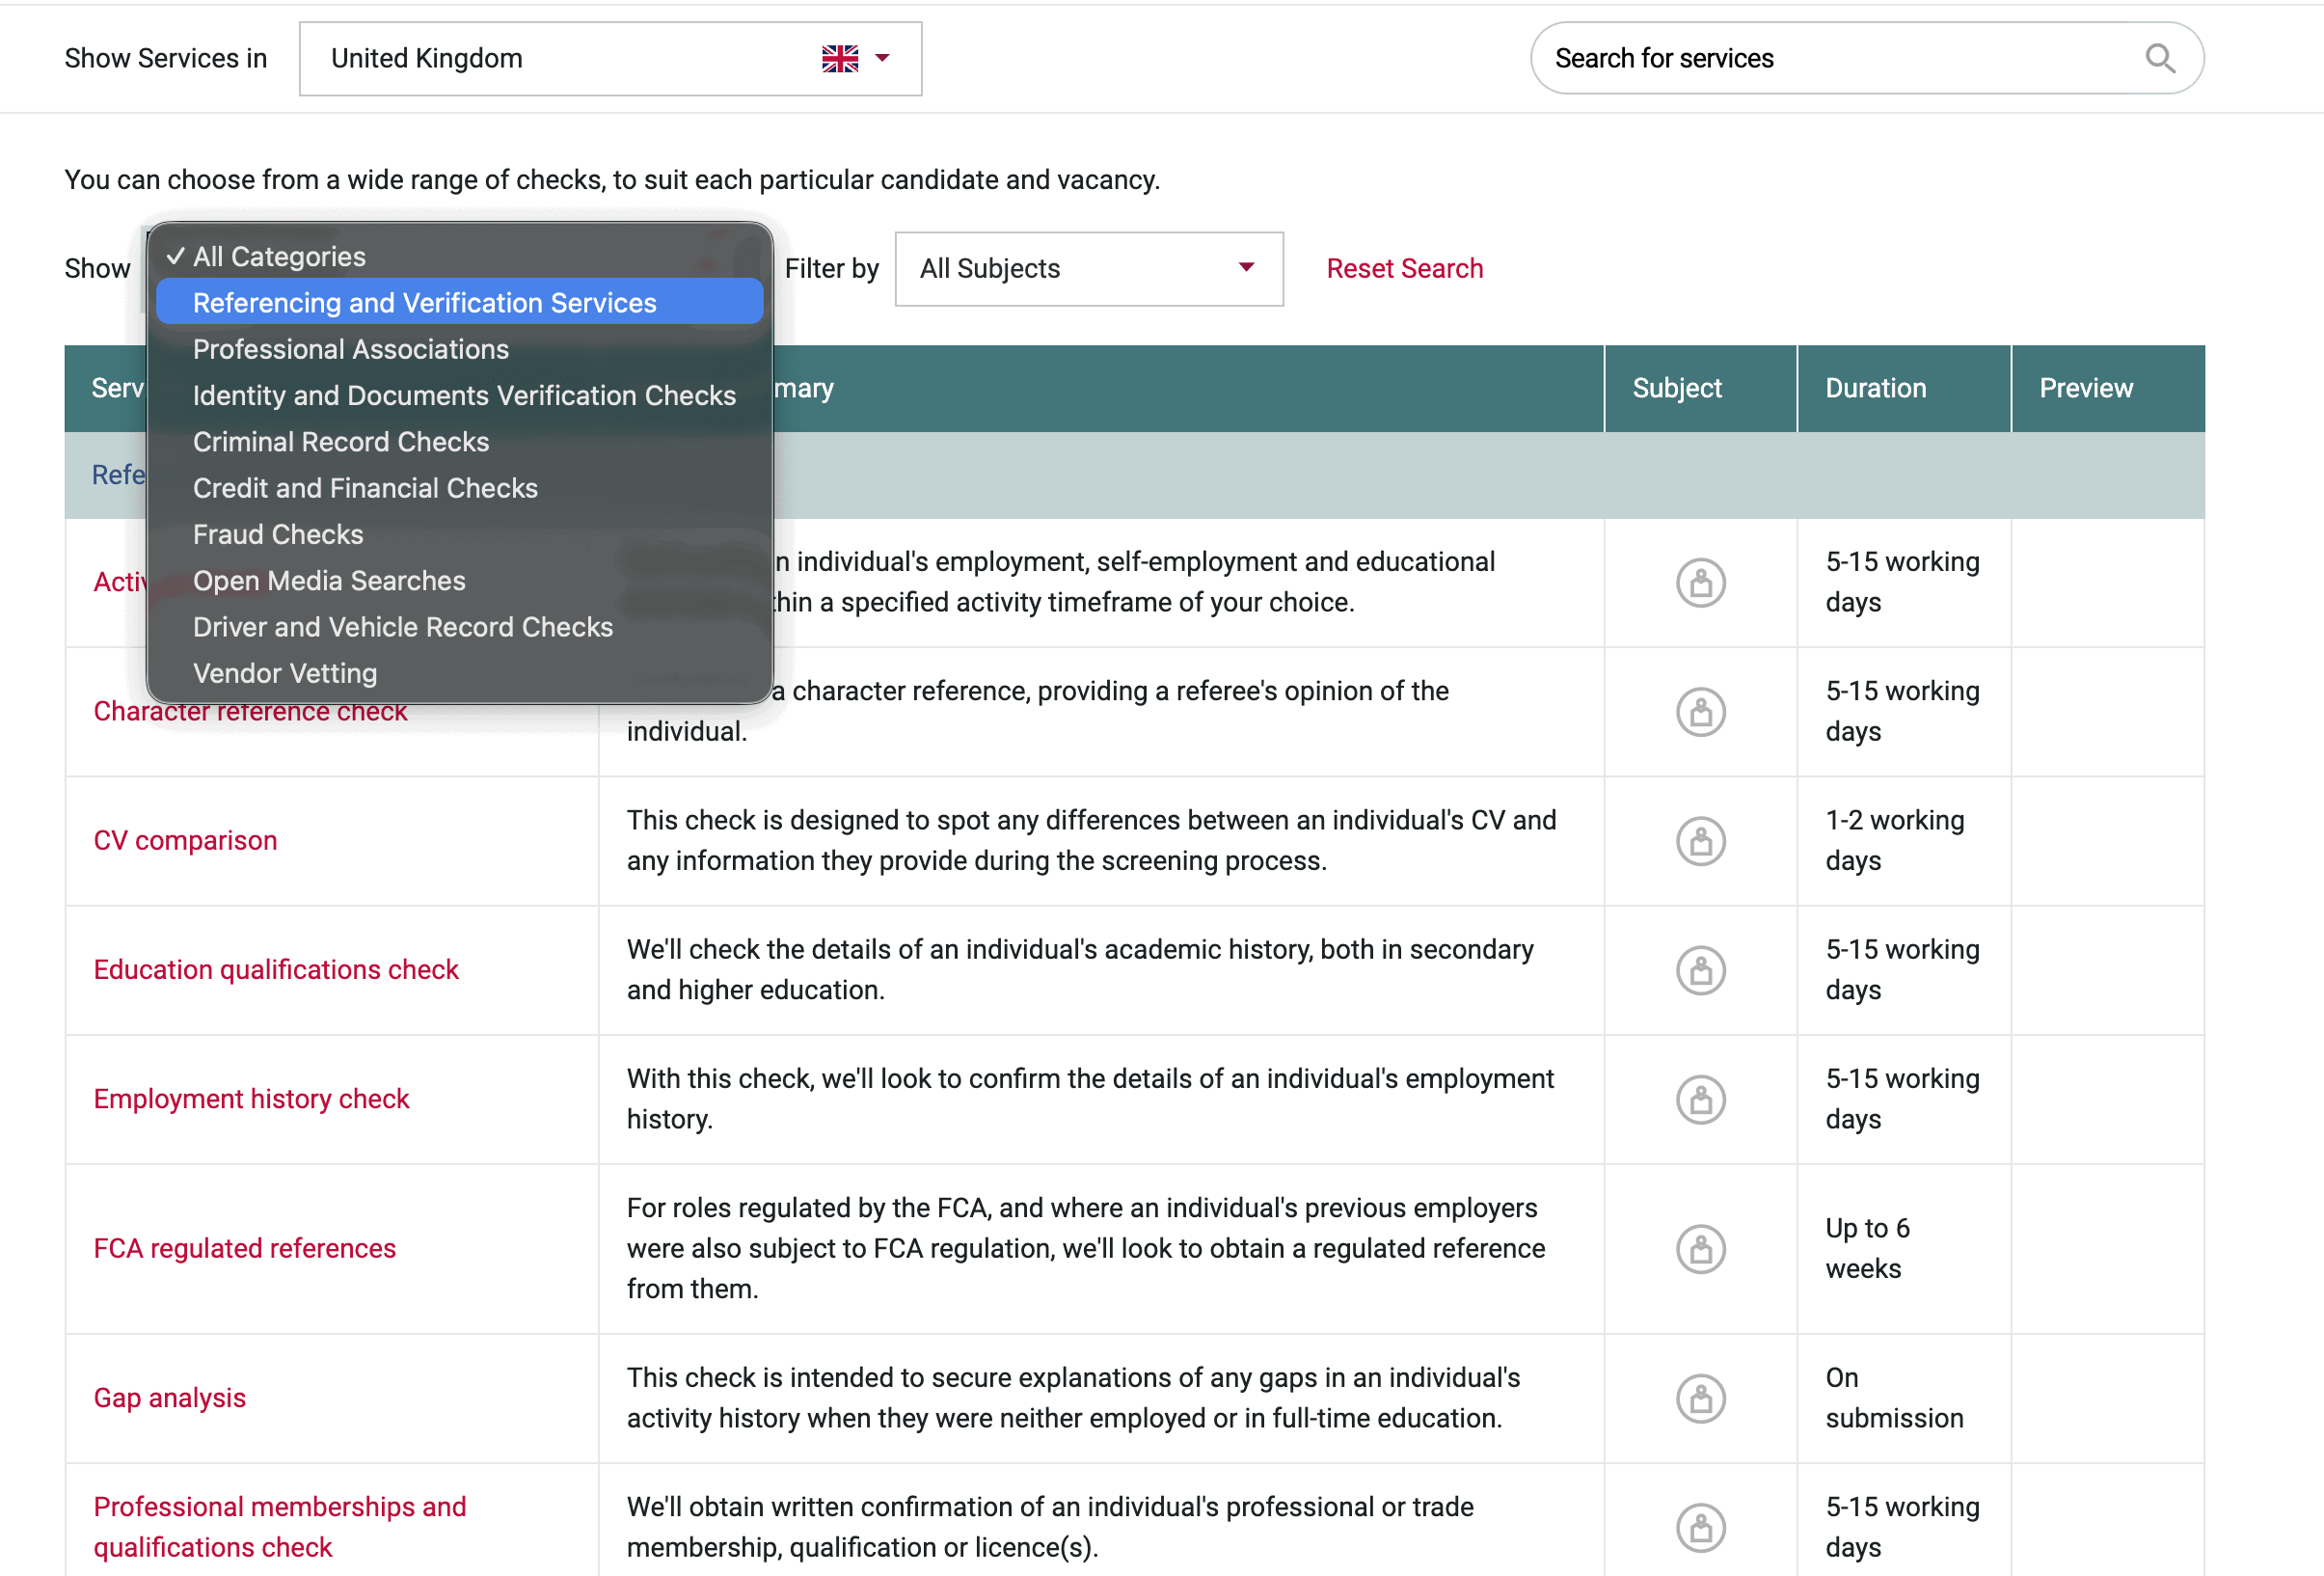This screenshot has width=2324, height=1576.
Task: Click the Search for services field
Action: (x=1866, y=58)
